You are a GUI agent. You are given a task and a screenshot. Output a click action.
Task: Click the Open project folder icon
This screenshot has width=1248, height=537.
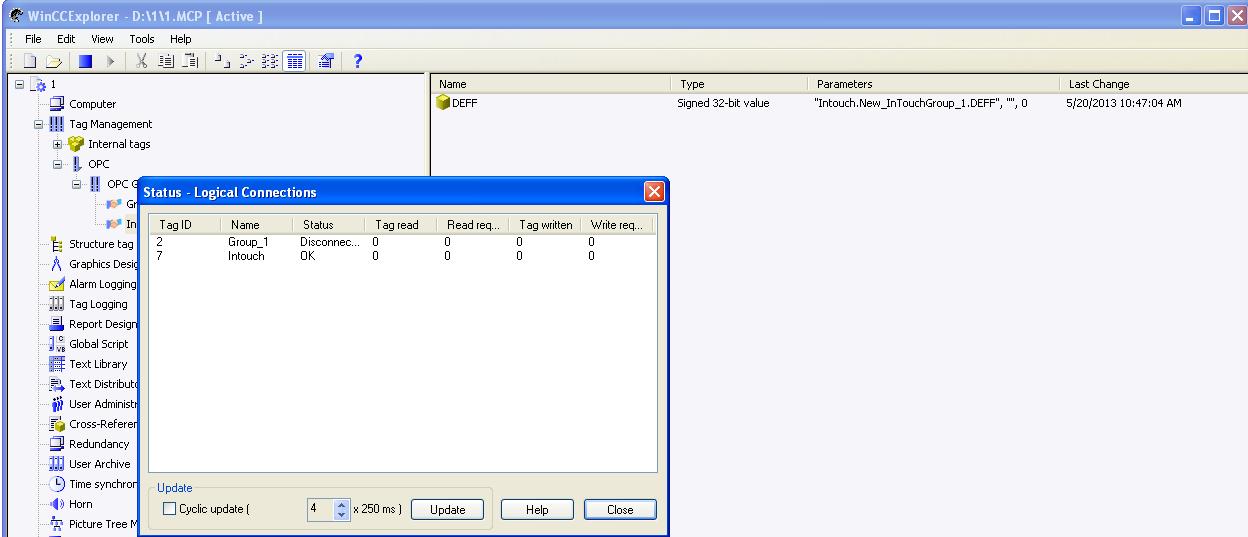tap(52, 63)
